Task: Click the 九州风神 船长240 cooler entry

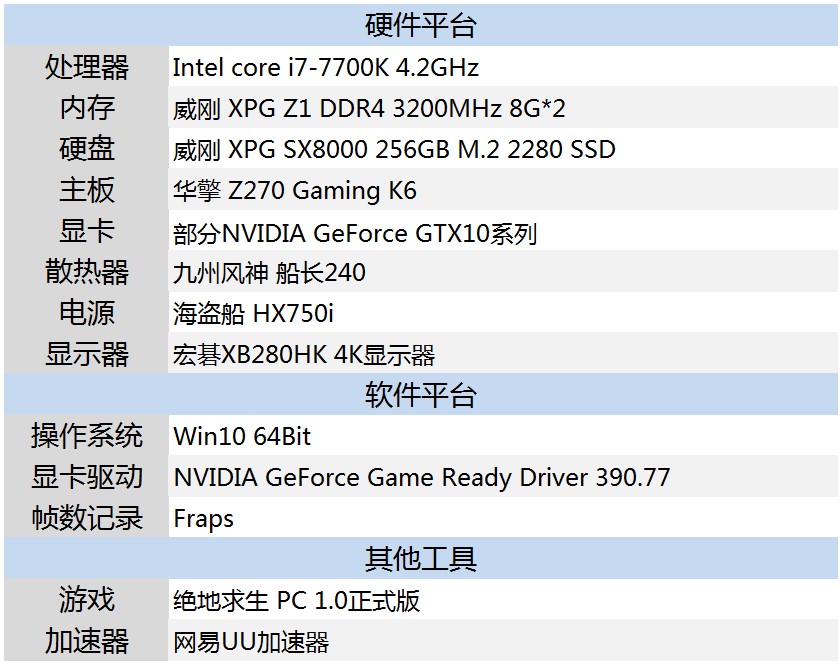Action: tap(269, 272)
